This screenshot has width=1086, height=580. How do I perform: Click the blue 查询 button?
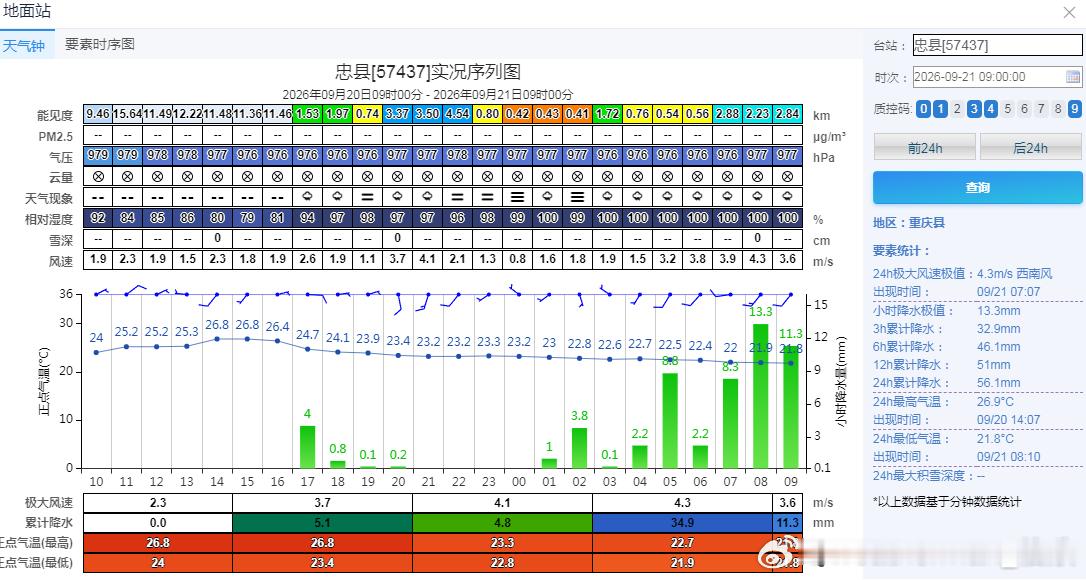click(977, 188)
